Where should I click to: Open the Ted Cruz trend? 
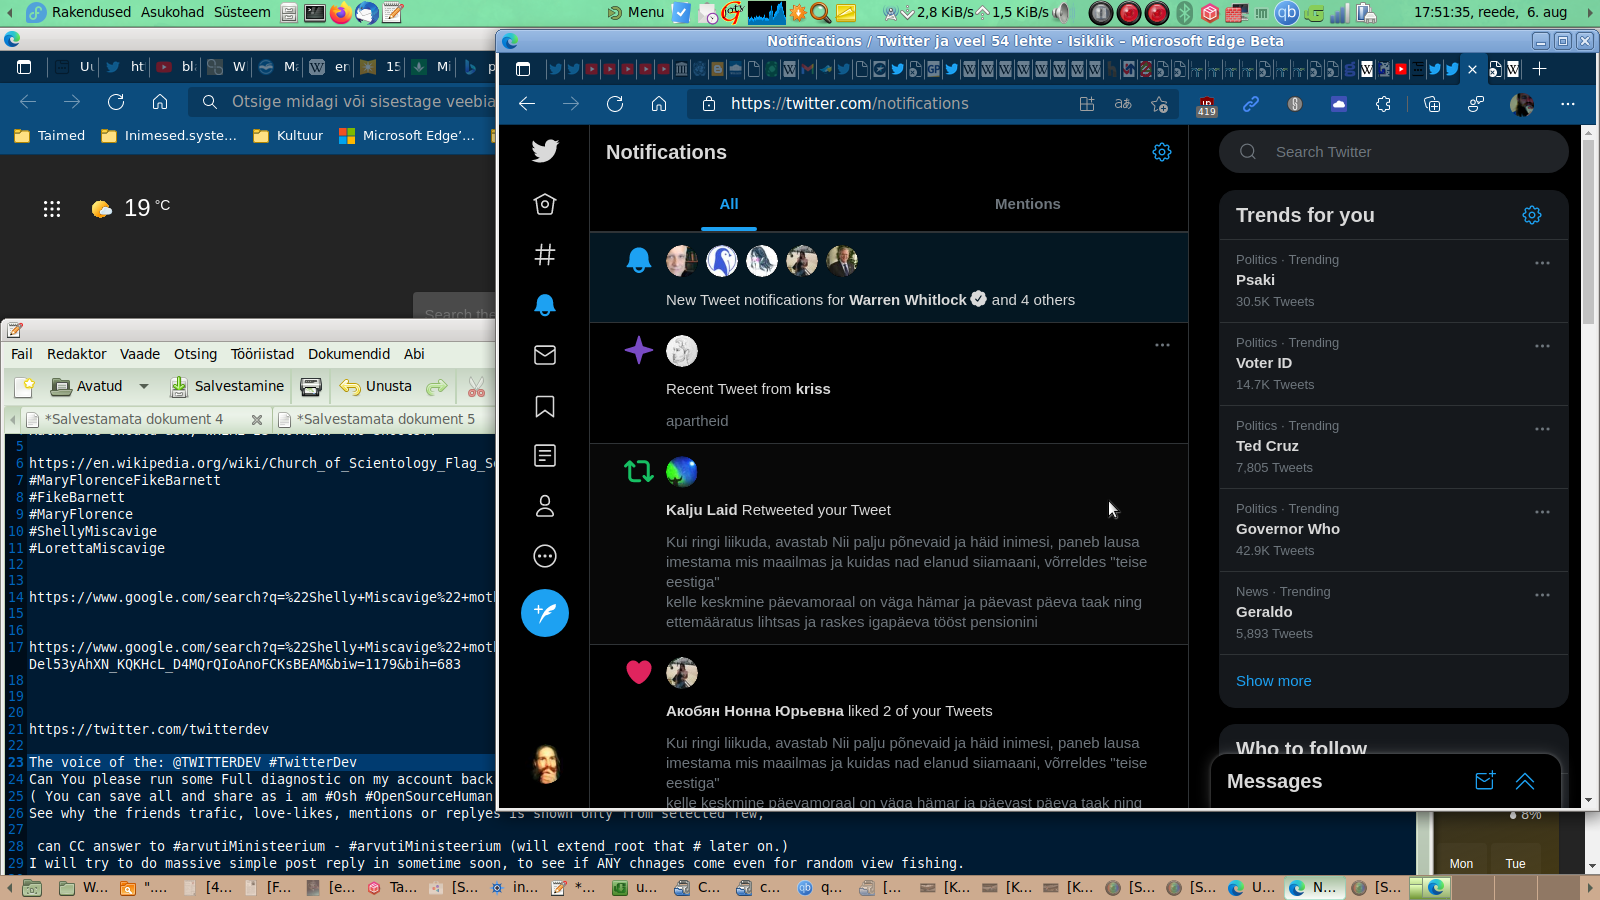(1394, 447)
